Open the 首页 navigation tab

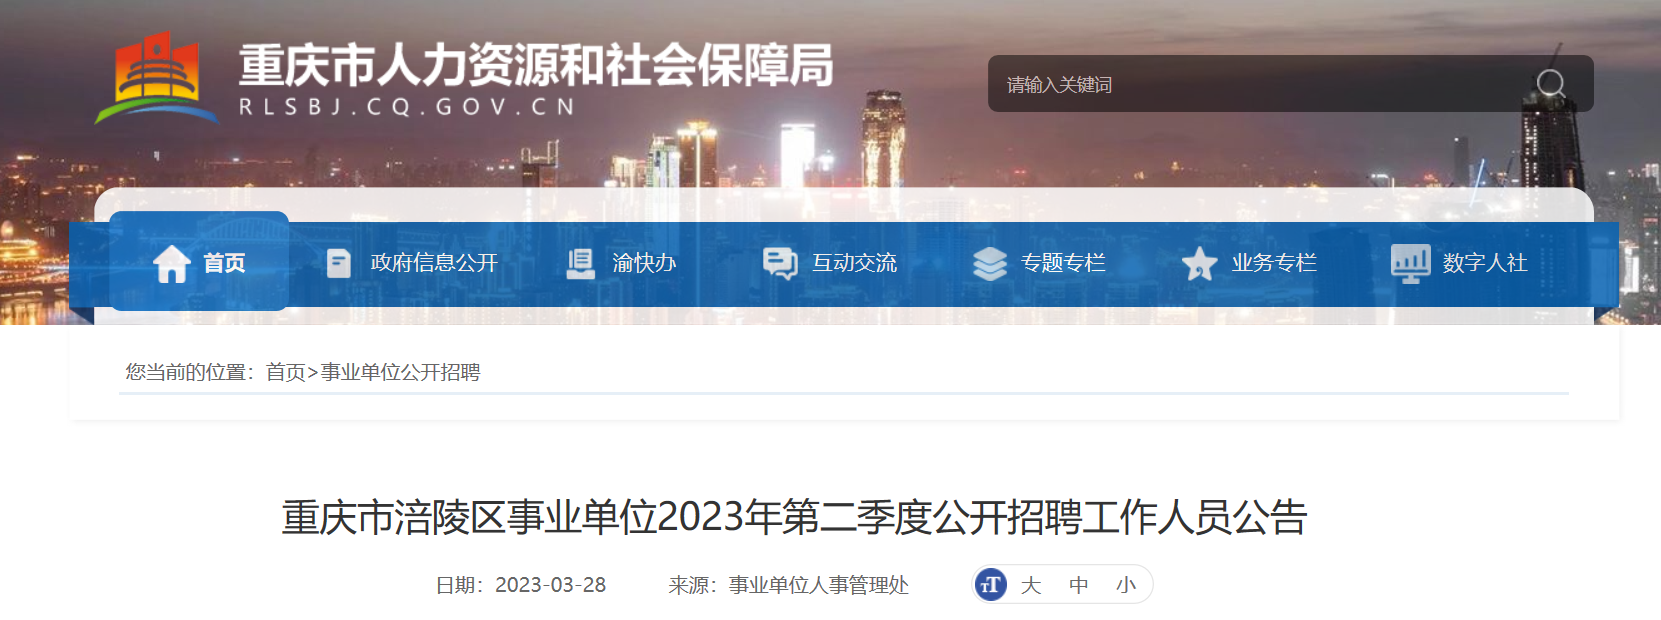click(x=199, y=262)
